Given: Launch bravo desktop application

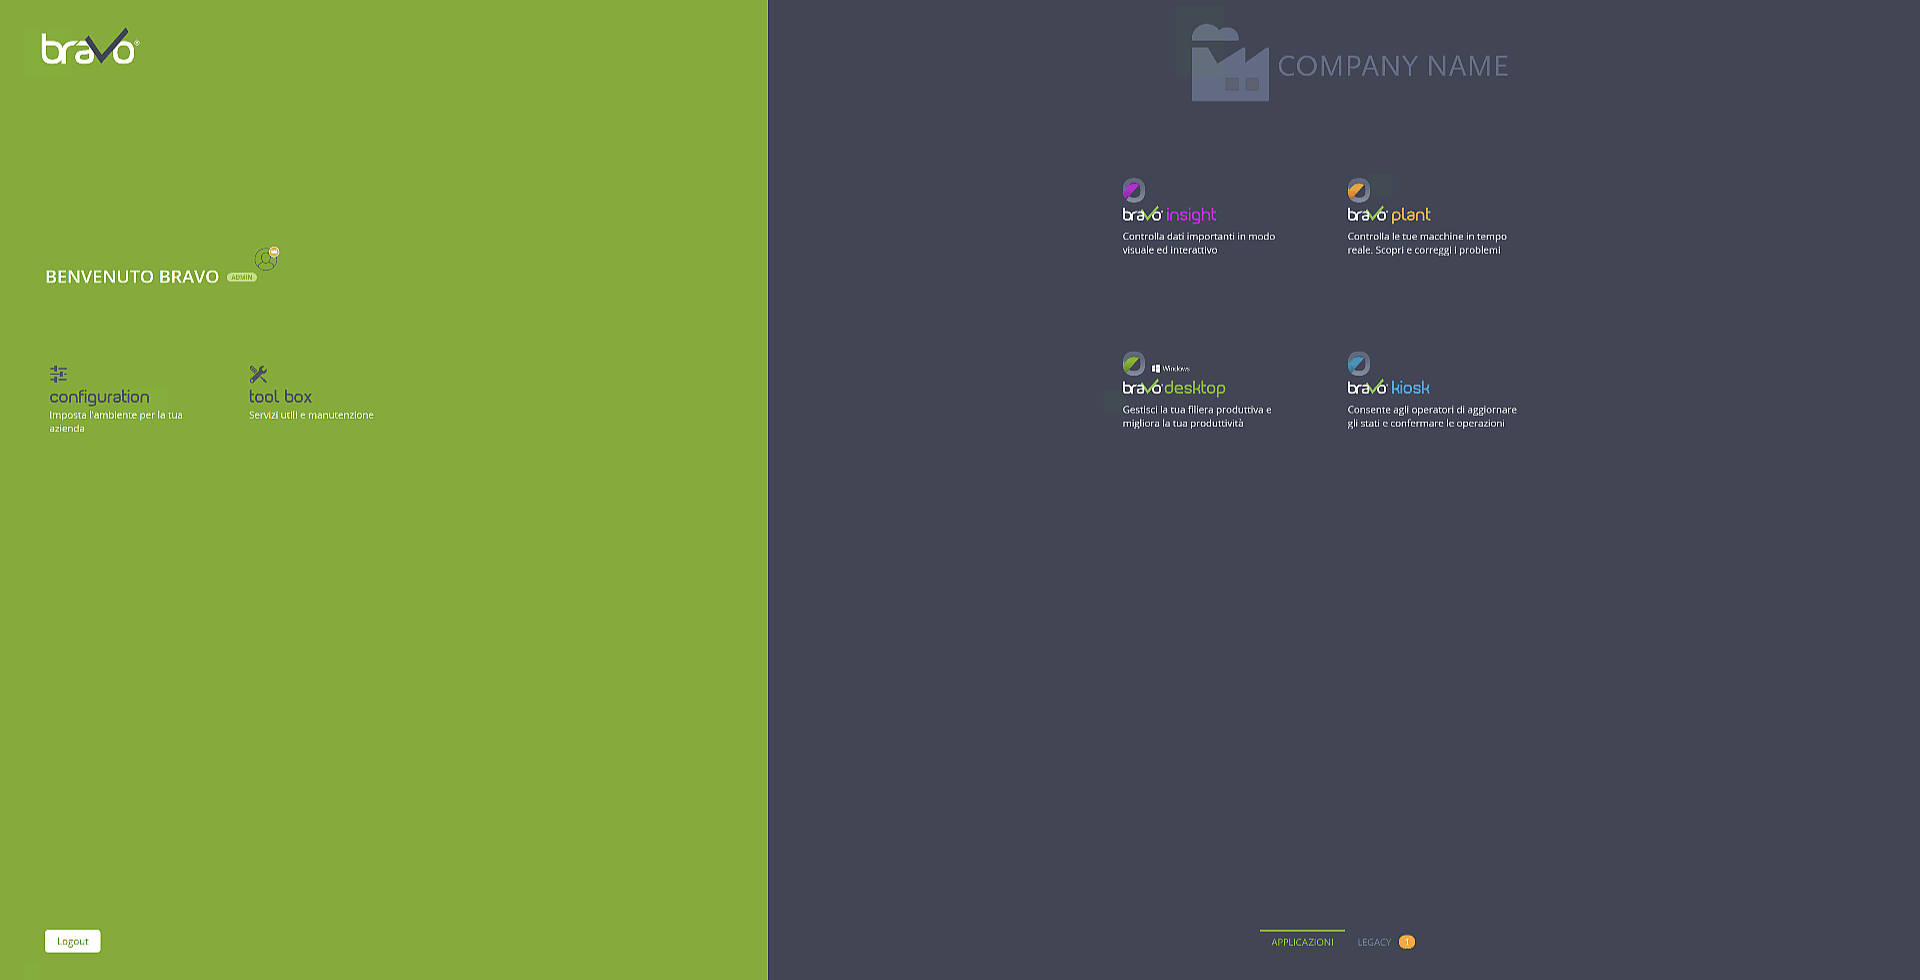Looking at the screenshot, I should pos(1174,387).
